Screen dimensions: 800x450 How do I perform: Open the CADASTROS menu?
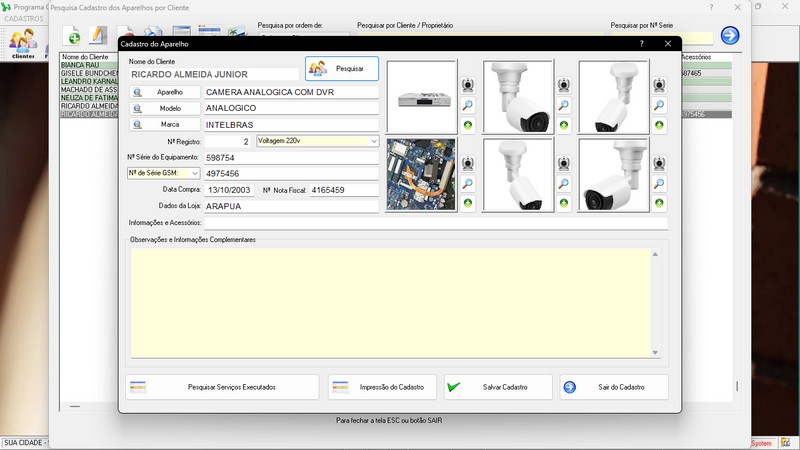point(22,19)
